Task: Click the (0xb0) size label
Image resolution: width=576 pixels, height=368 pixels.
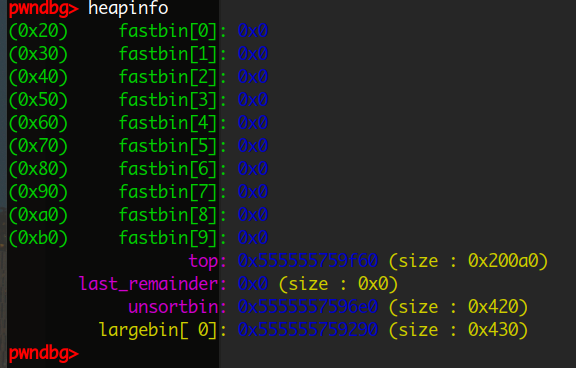Action: pos(39,238)
